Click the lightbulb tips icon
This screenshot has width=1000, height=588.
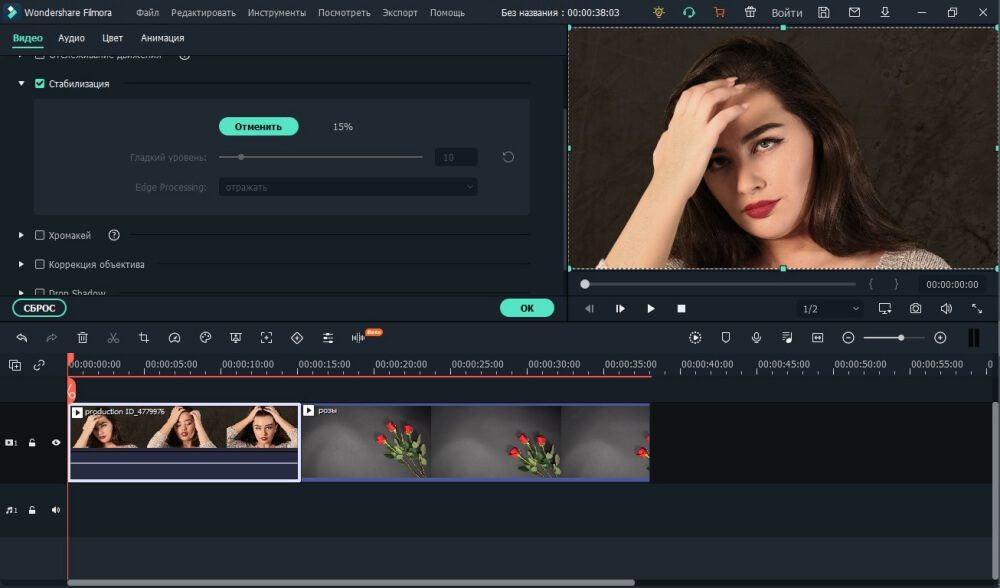tap(659, 12)
